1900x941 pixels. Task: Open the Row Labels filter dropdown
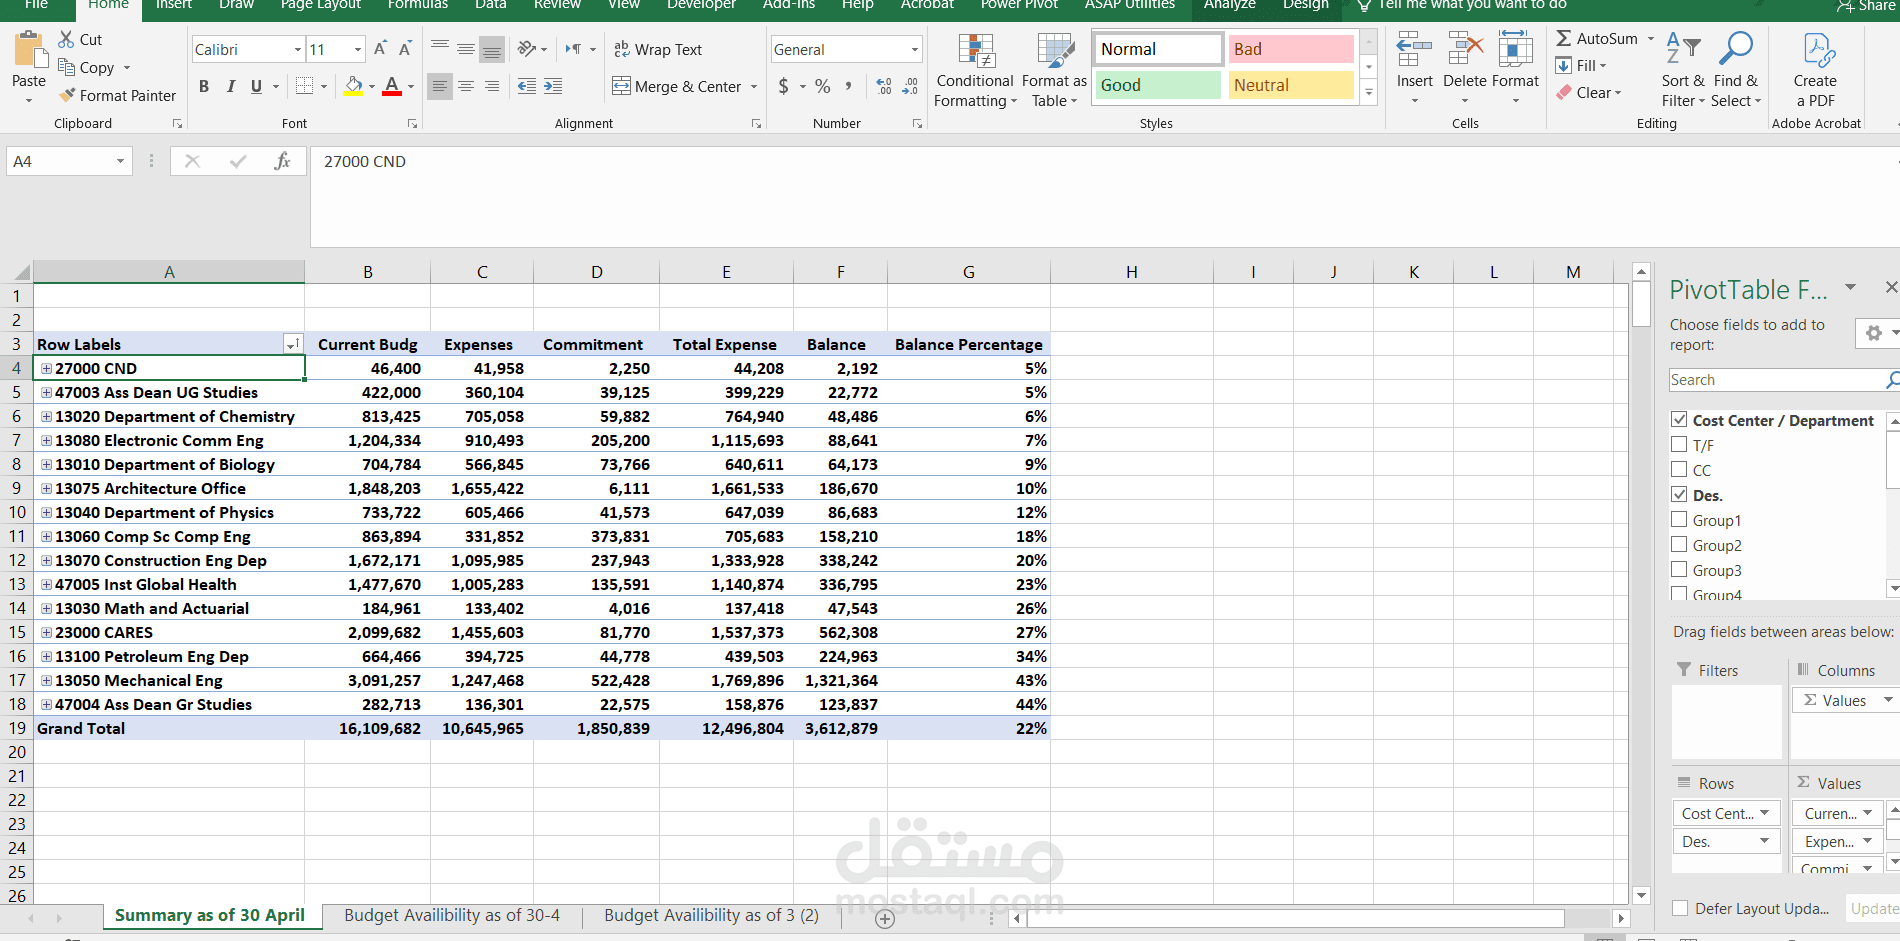click(x=292, y=344)
